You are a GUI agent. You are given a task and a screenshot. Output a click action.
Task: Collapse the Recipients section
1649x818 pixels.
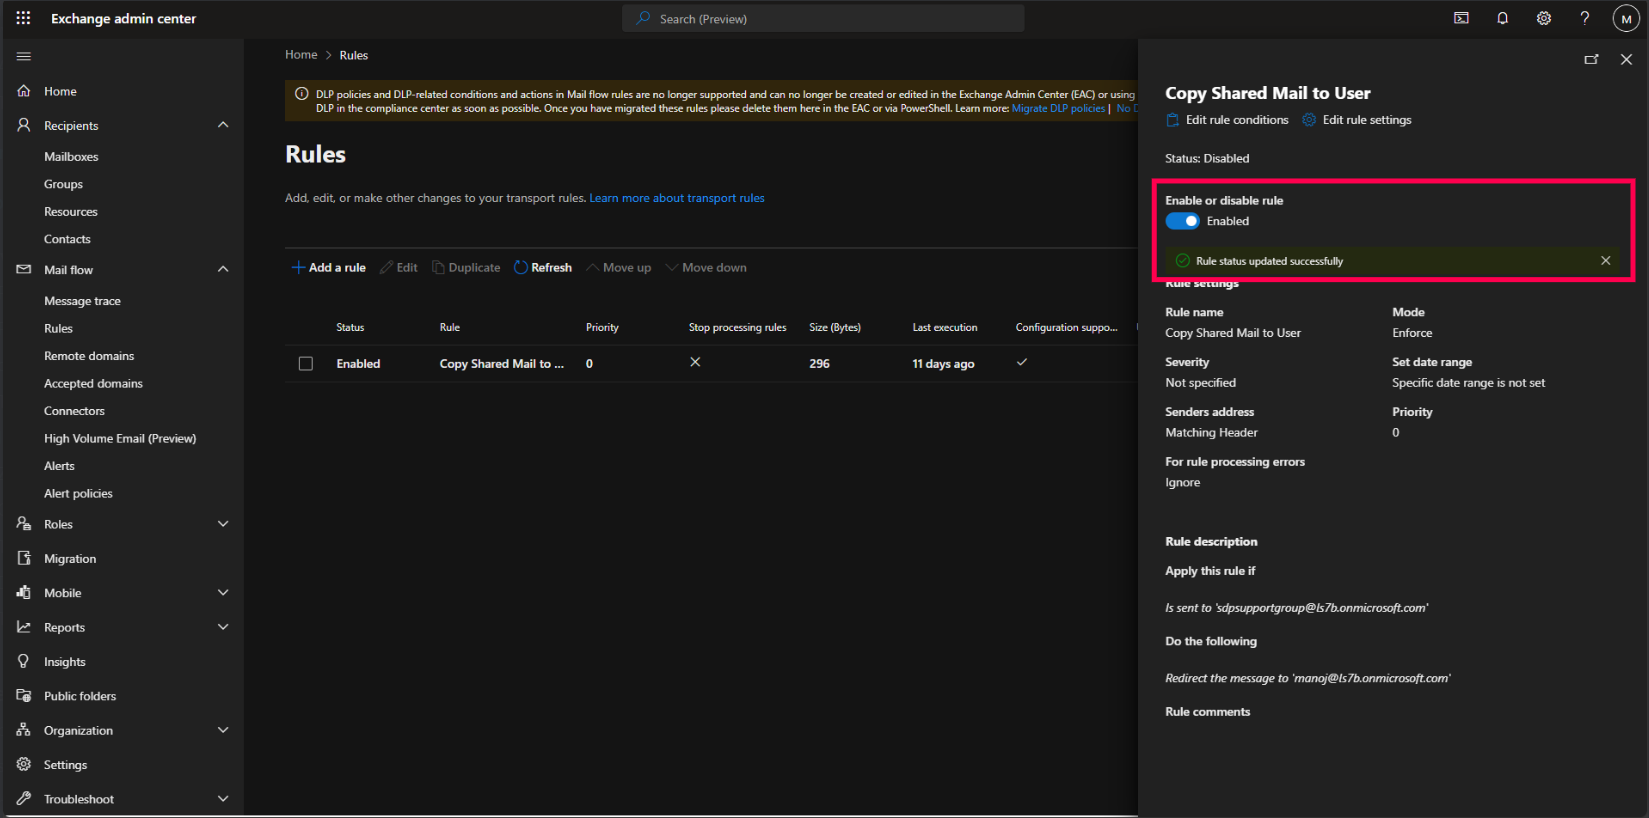[x=223, y=125]
